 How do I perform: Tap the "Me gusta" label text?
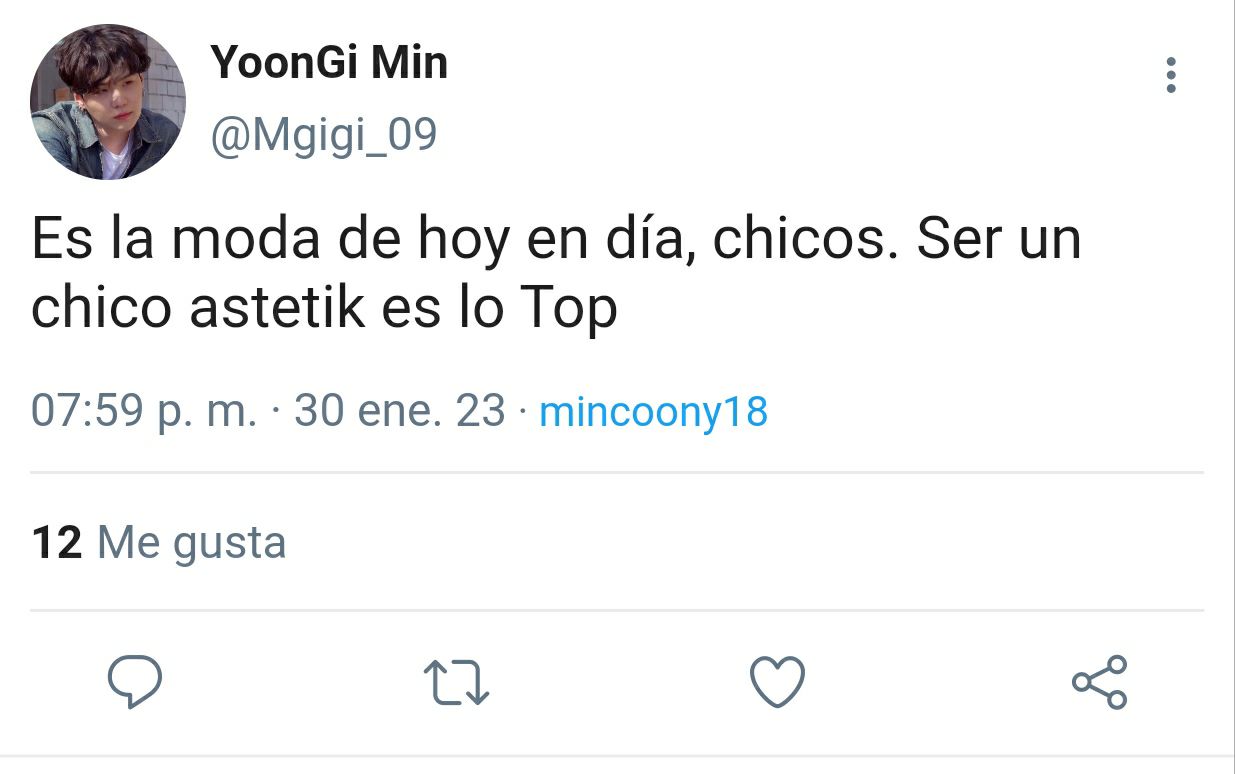click(x=192, y=545)
